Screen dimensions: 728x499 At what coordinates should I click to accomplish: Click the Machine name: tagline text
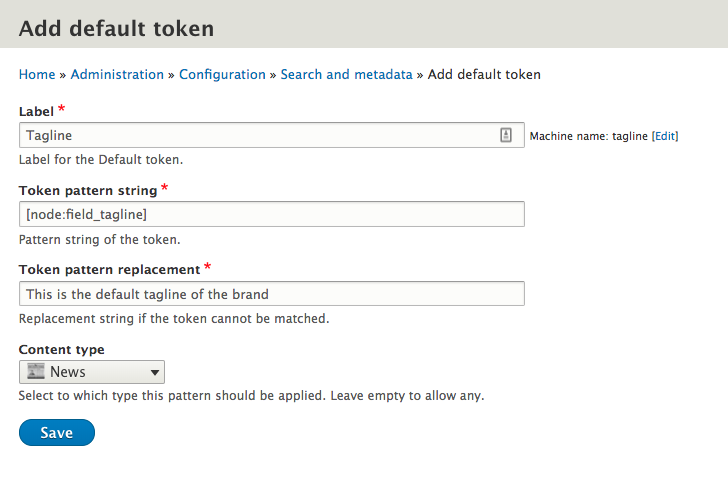click(588, 136)
